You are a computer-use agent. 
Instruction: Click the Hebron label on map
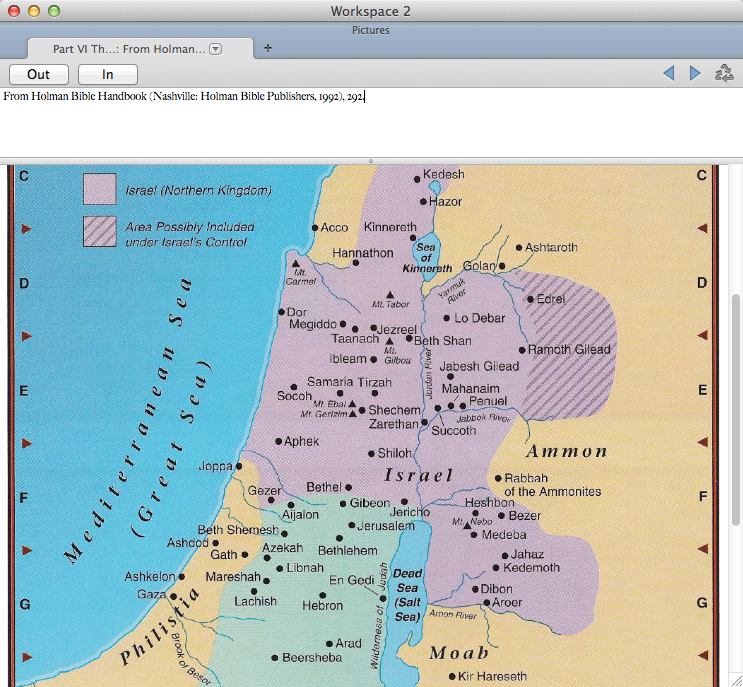click(322, 605)
